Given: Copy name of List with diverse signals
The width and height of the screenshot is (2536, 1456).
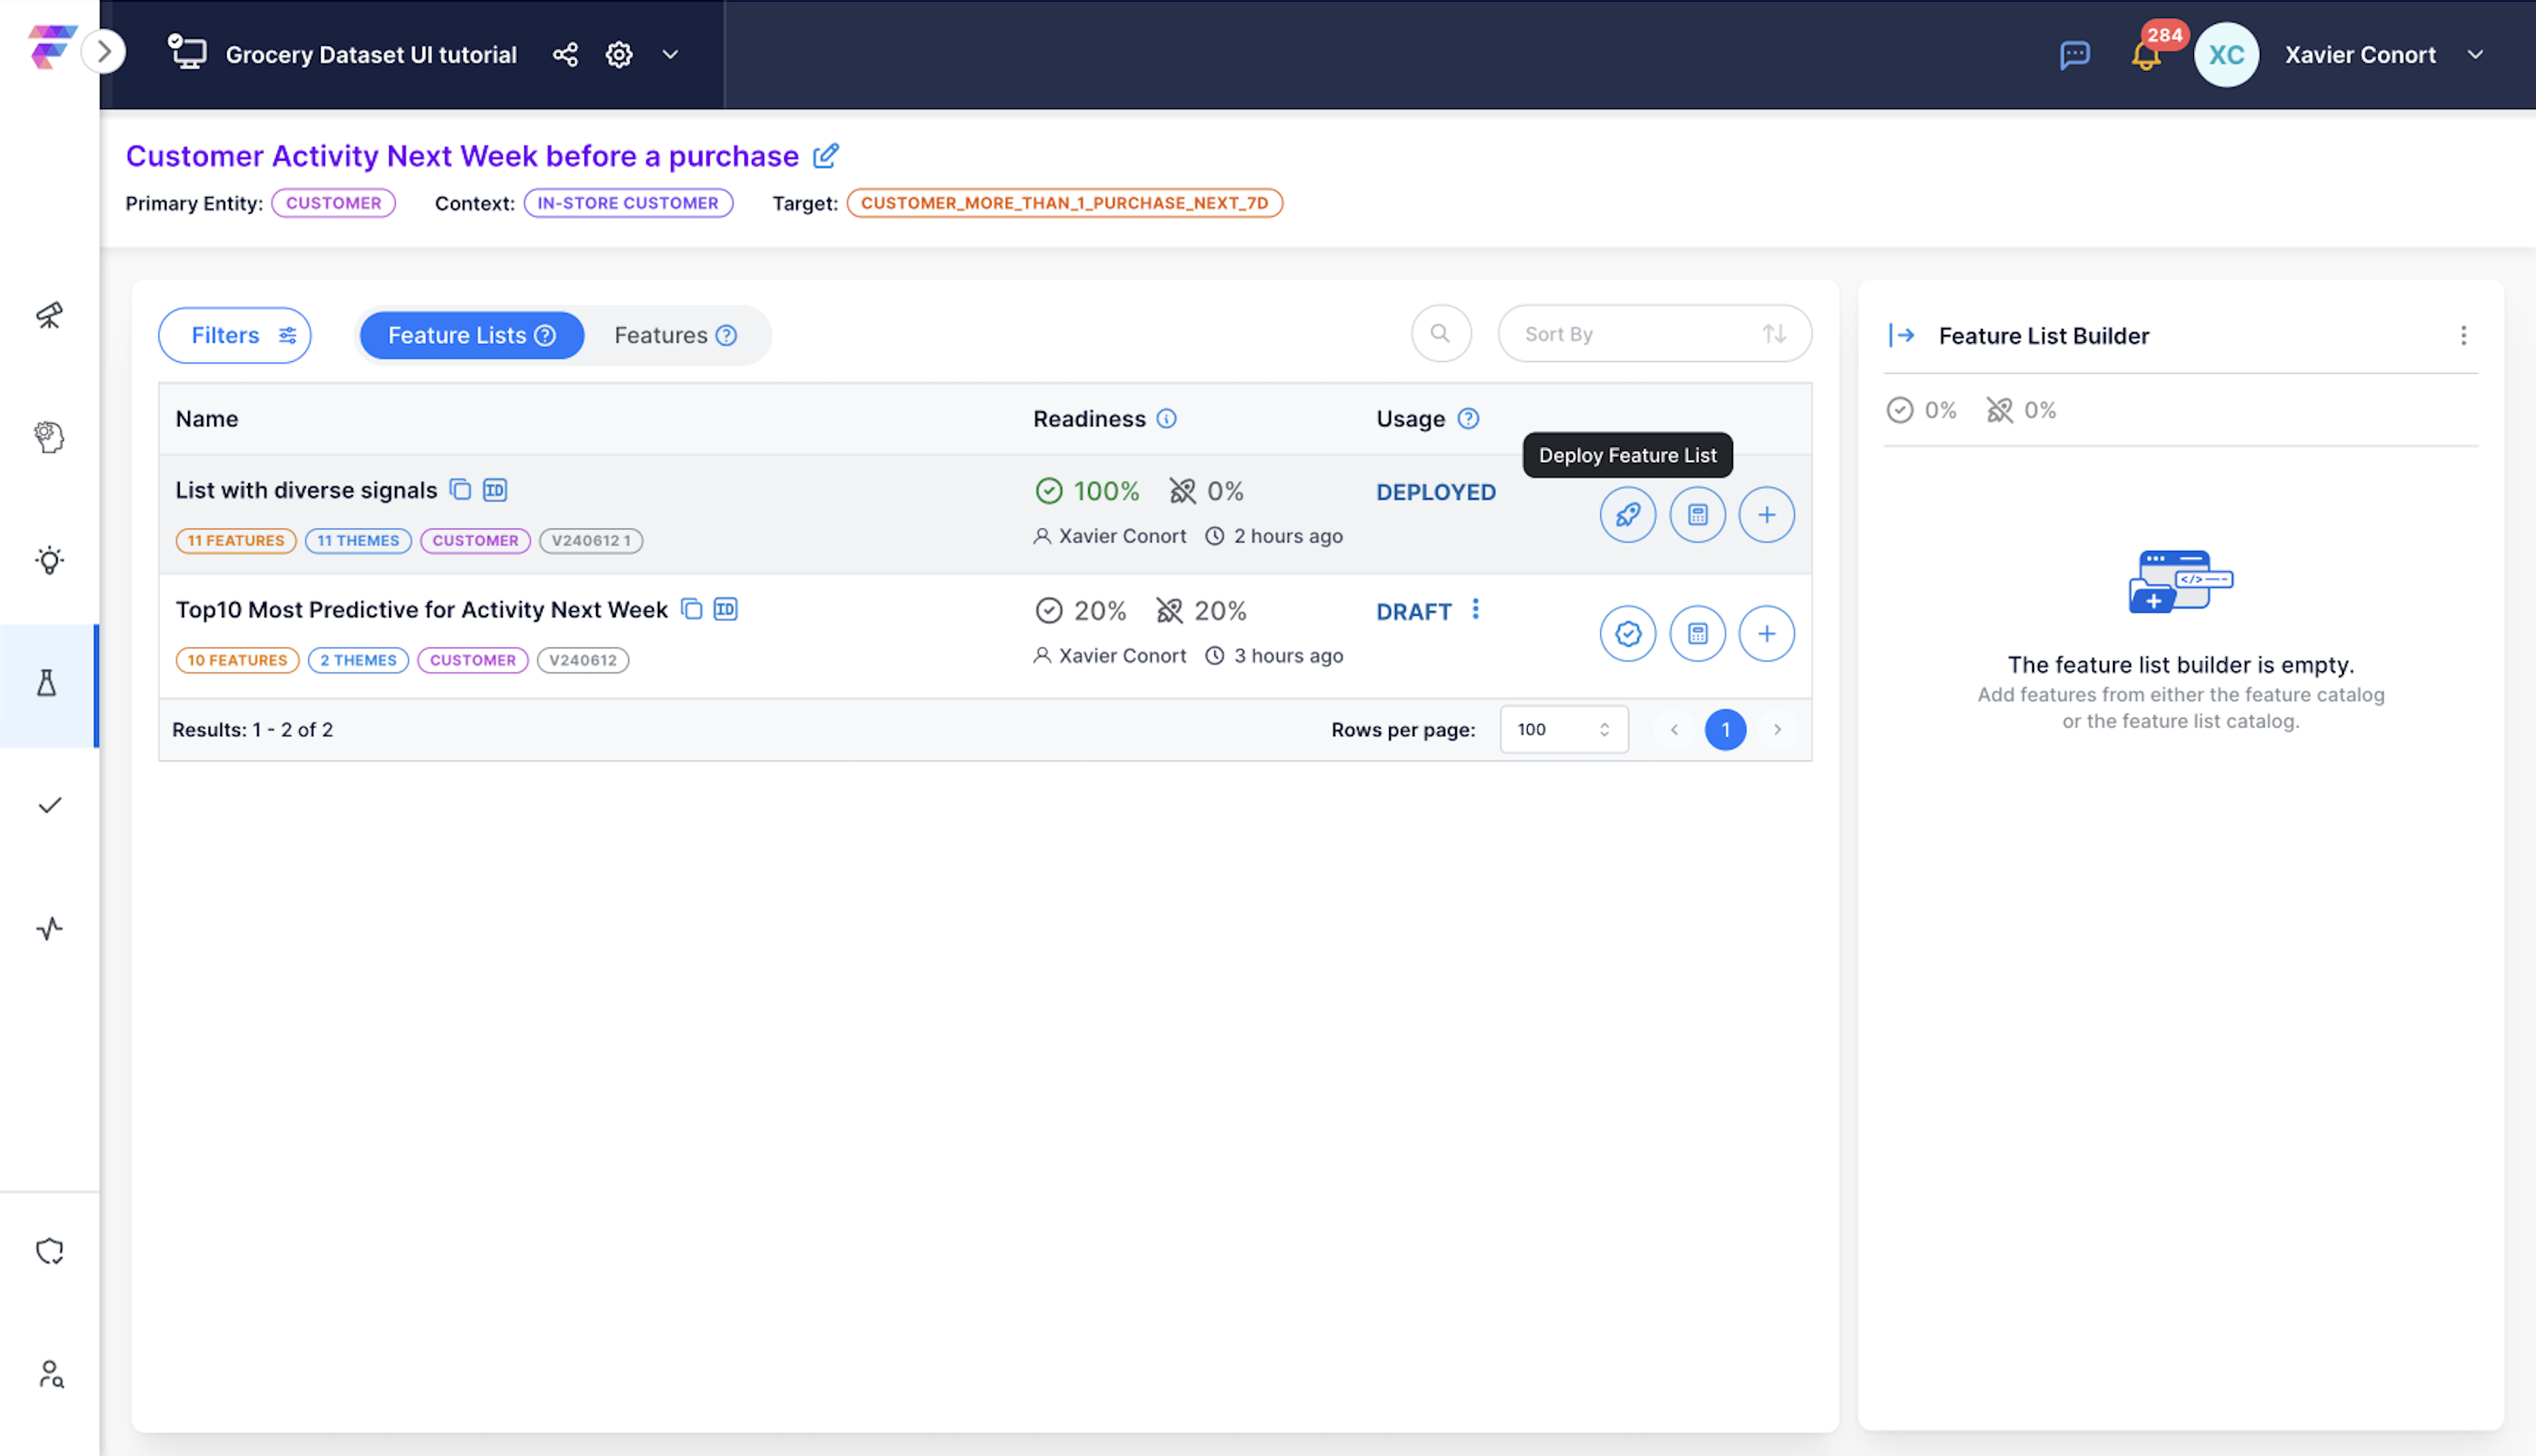Looking at the screenshot, I should 460,490.
